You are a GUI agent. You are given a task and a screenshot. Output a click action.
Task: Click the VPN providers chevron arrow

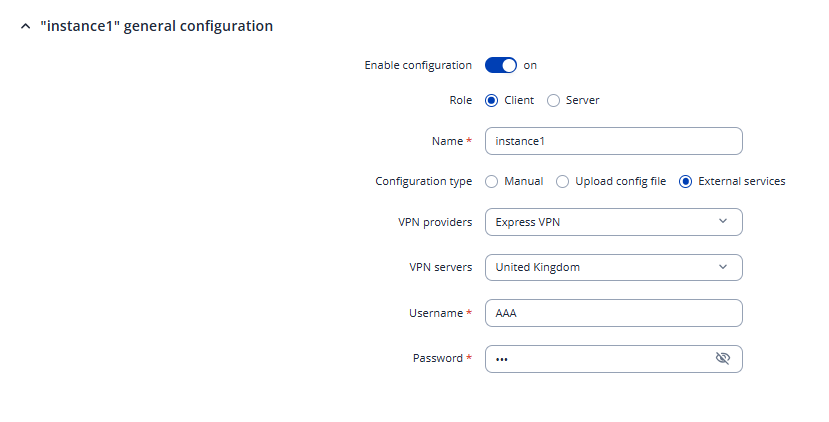[723, 222]
